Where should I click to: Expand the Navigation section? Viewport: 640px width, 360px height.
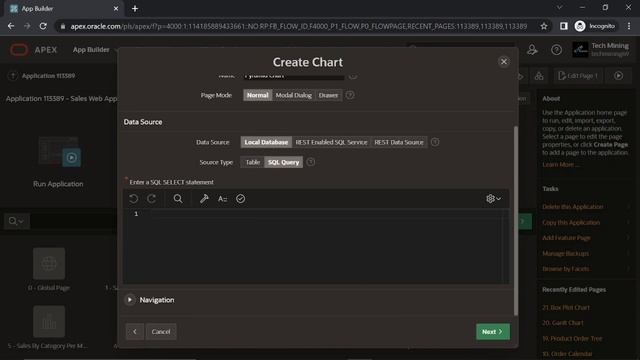coord(129,300)
